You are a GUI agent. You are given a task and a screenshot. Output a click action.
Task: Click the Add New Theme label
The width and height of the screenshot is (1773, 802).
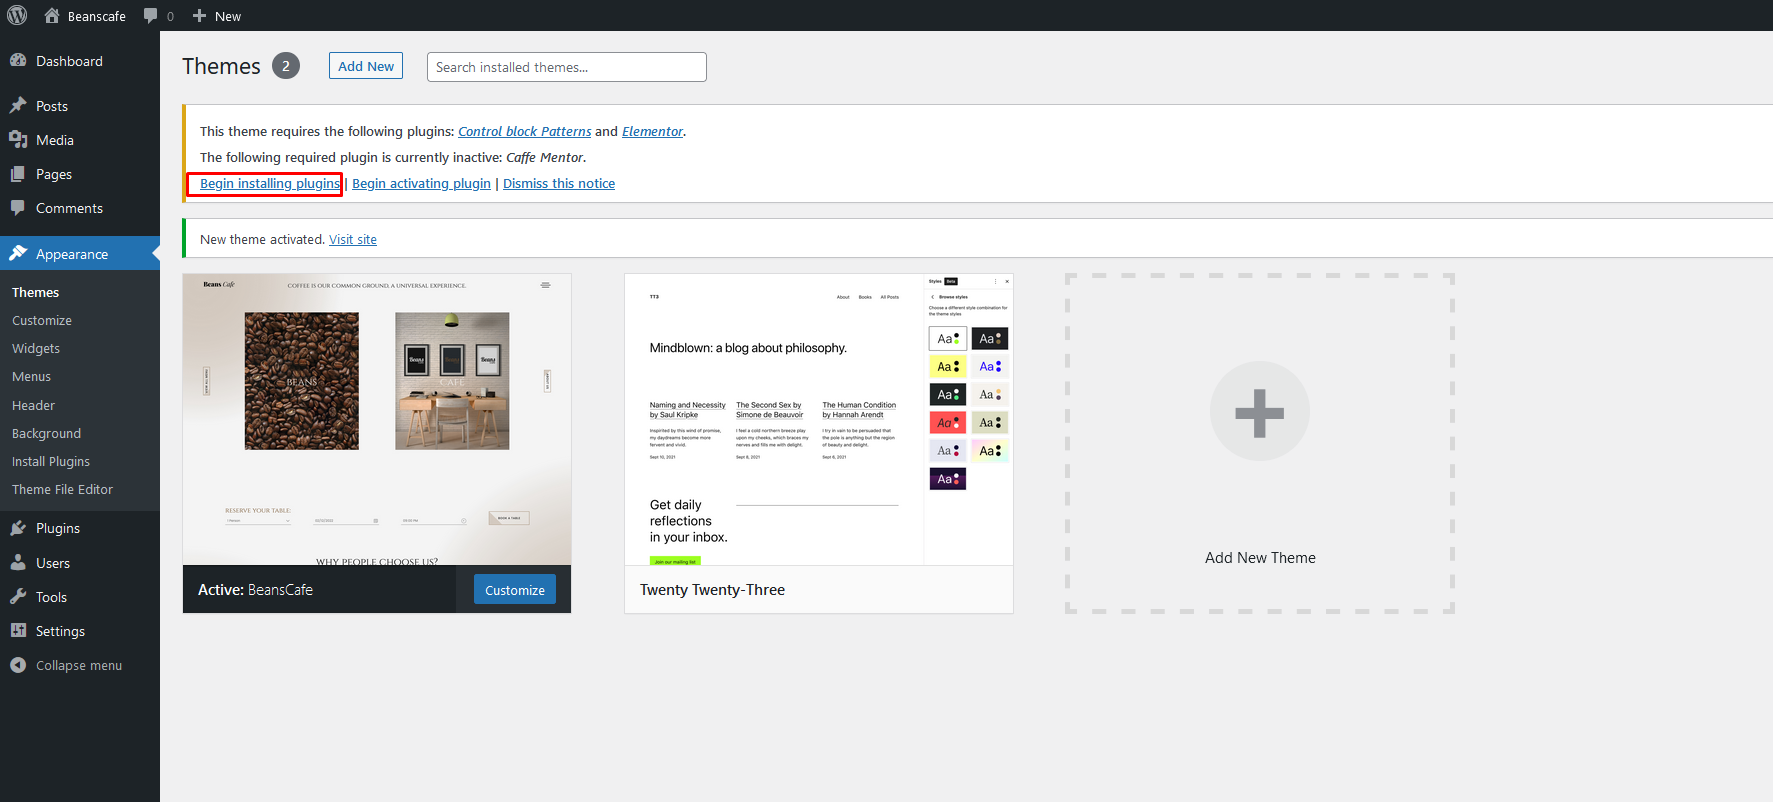(1260, 558)
